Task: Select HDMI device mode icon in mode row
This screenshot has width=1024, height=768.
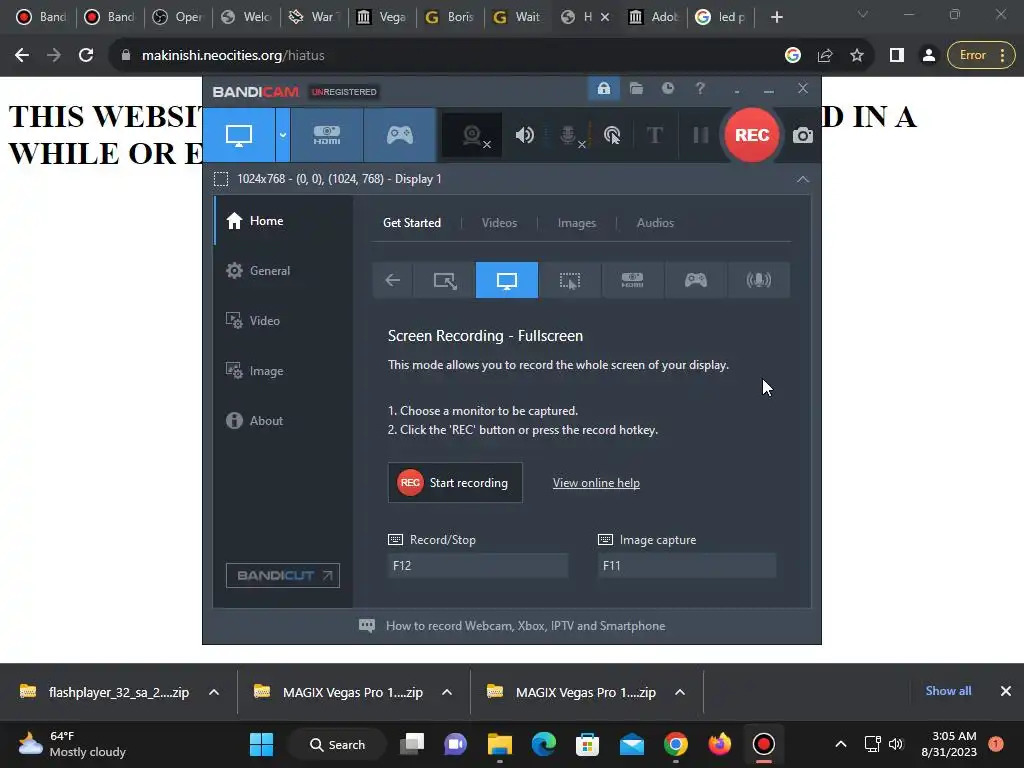Action: tap(632, 280)
